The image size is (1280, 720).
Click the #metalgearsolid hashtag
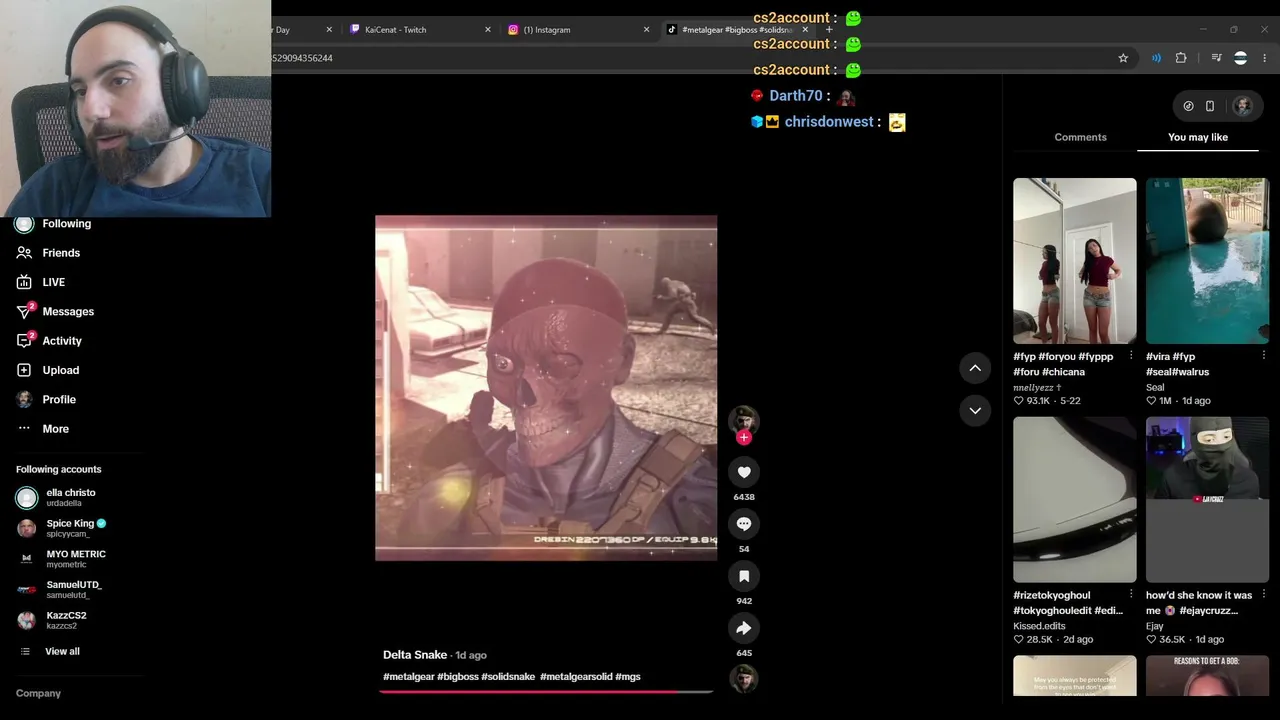click(x=576, y=677)
